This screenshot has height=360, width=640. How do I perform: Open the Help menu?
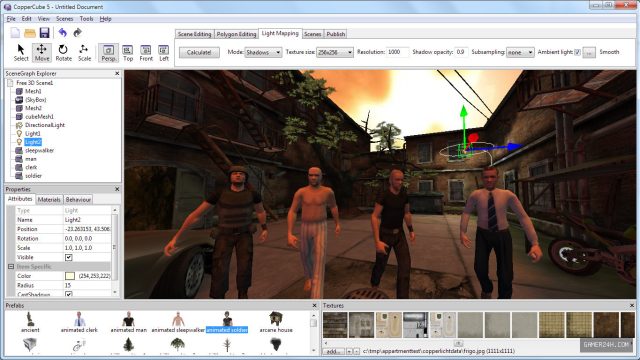pos(105,19)
